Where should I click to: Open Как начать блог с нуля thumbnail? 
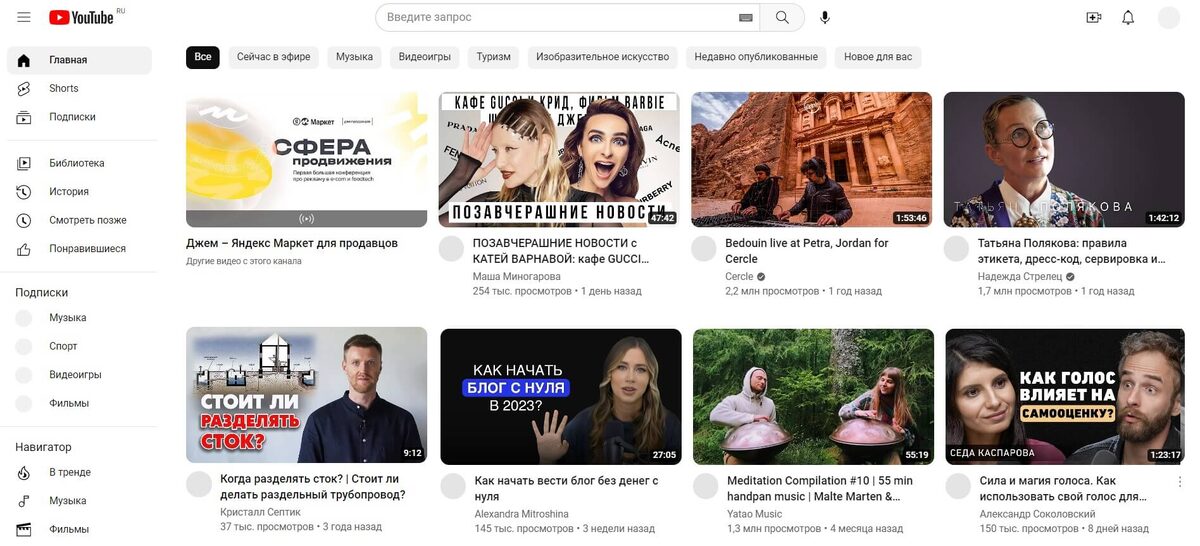pos(560,396)
